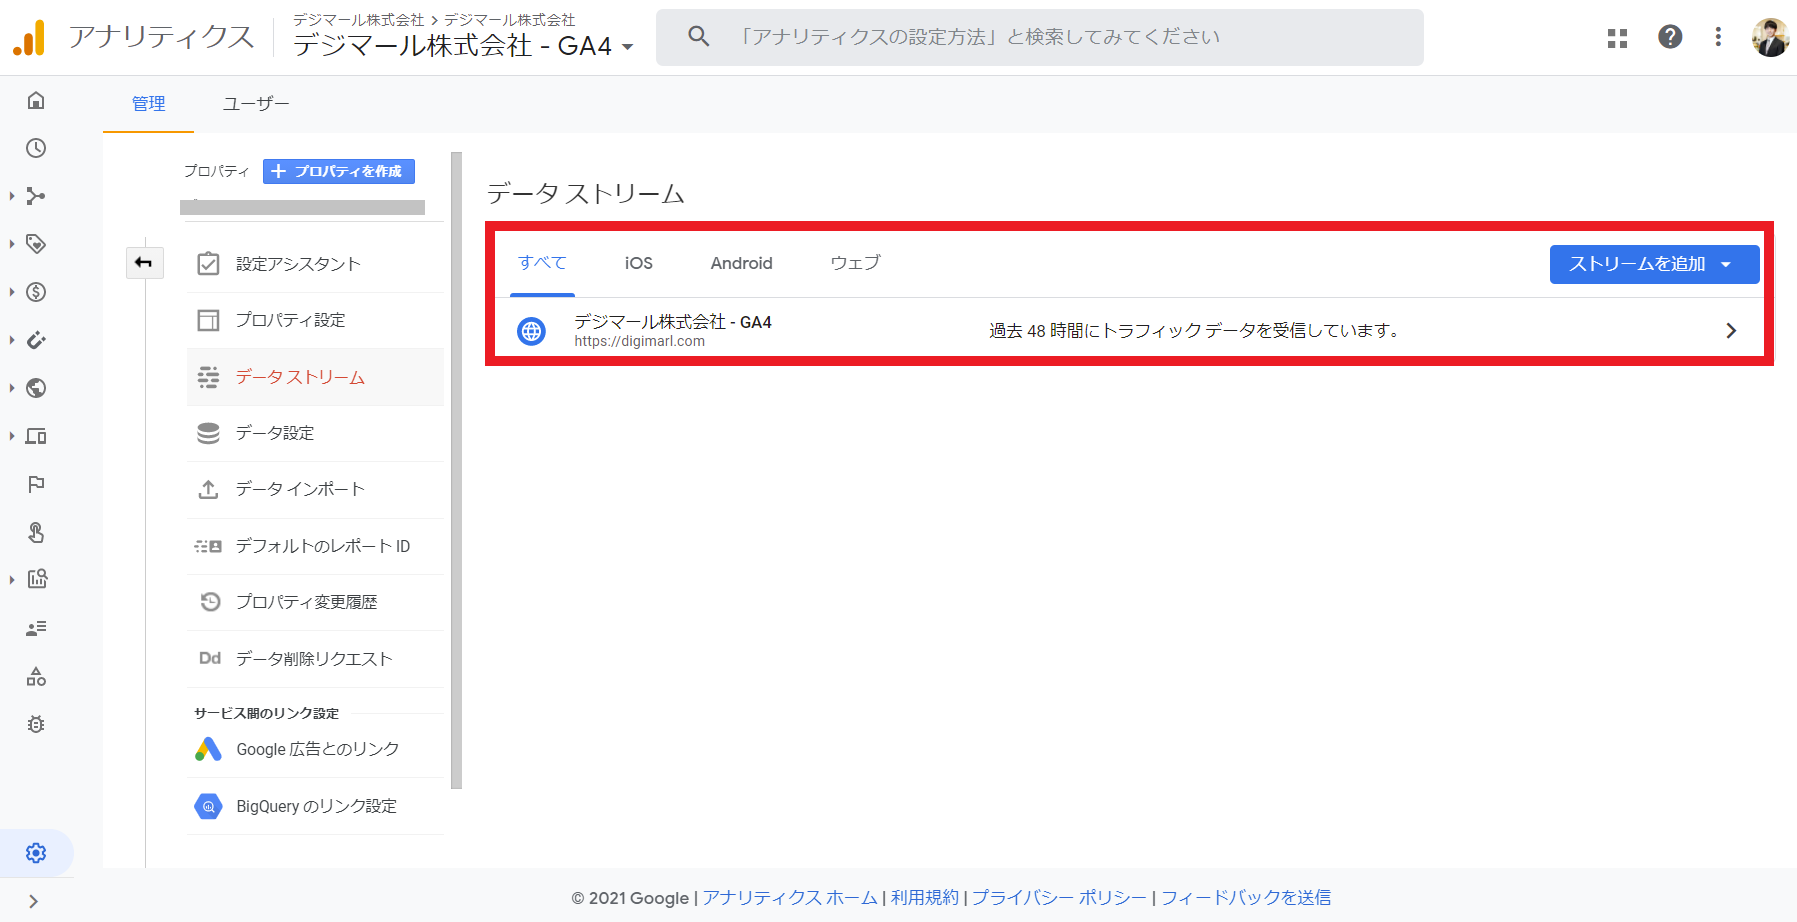1797x922 pixels.
Task: Open プロパティ設定 menu item
Action: click(315, 320)
